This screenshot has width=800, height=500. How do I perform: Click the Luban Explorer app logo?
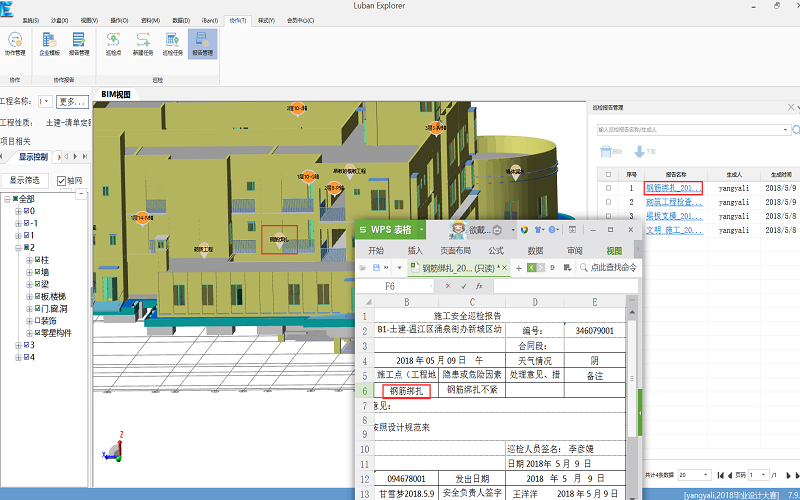coord(6,8)
